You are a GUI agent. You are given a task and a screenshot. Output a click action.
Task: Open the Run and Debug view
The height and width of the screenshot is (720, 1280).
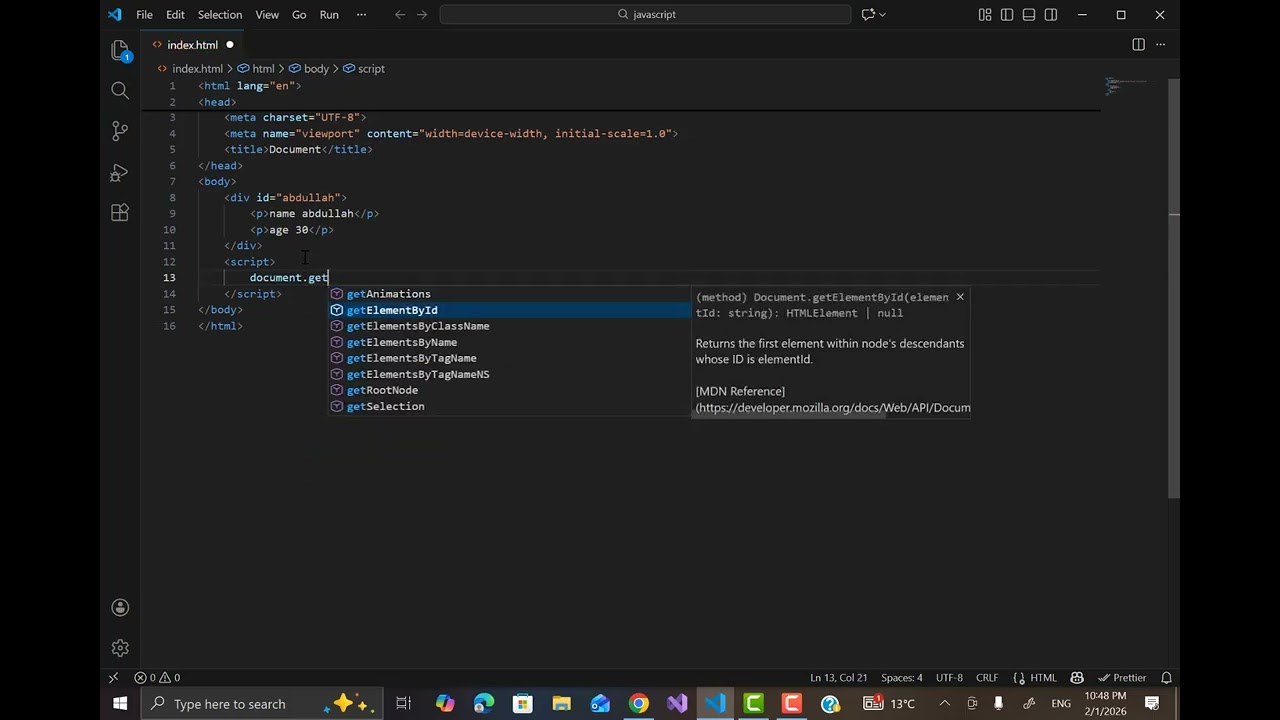coord(120,172)
